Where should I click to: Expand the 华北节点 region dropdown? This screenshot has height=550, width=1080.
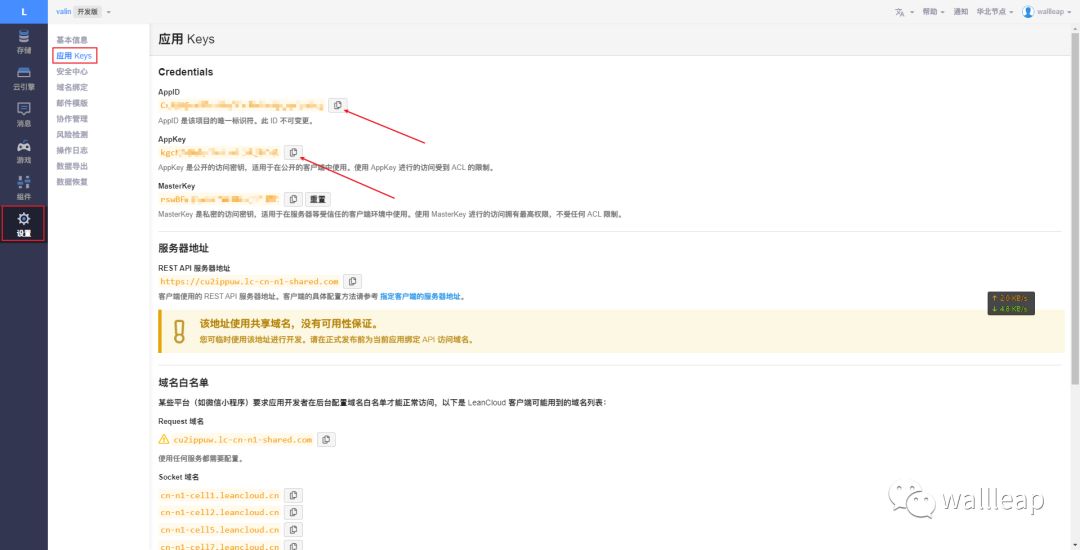[x=995, y=12]
